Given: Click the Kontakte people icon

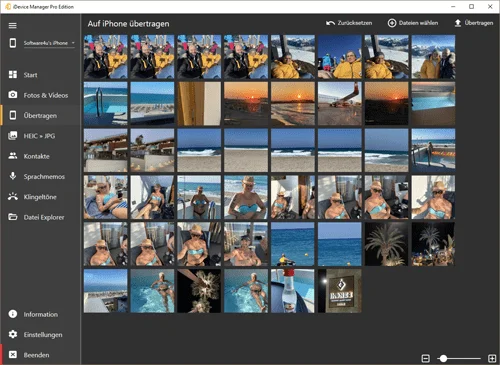Looking at the screenshot, I should pyautogui.click(x=13, y=156).
